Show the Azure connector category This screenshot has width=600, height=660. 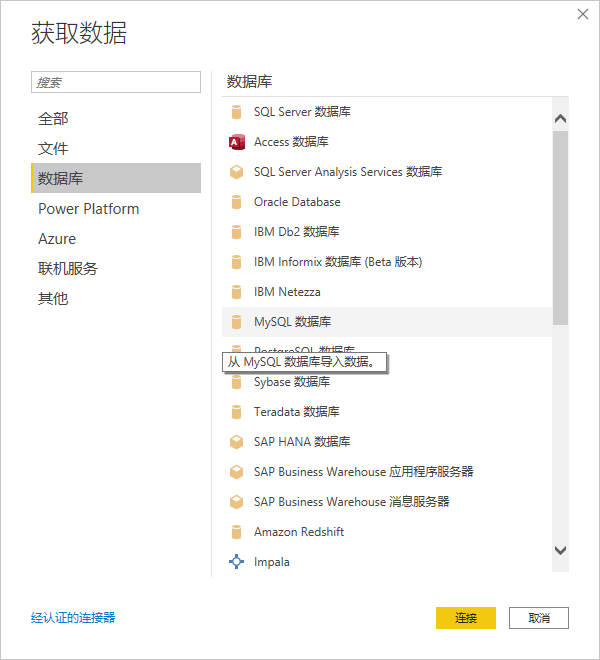pyautogui.click(x=57, y=239)
